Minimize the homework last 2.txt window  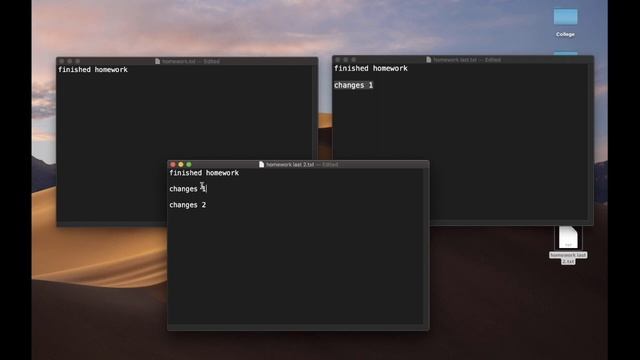[x=181, y=164]
